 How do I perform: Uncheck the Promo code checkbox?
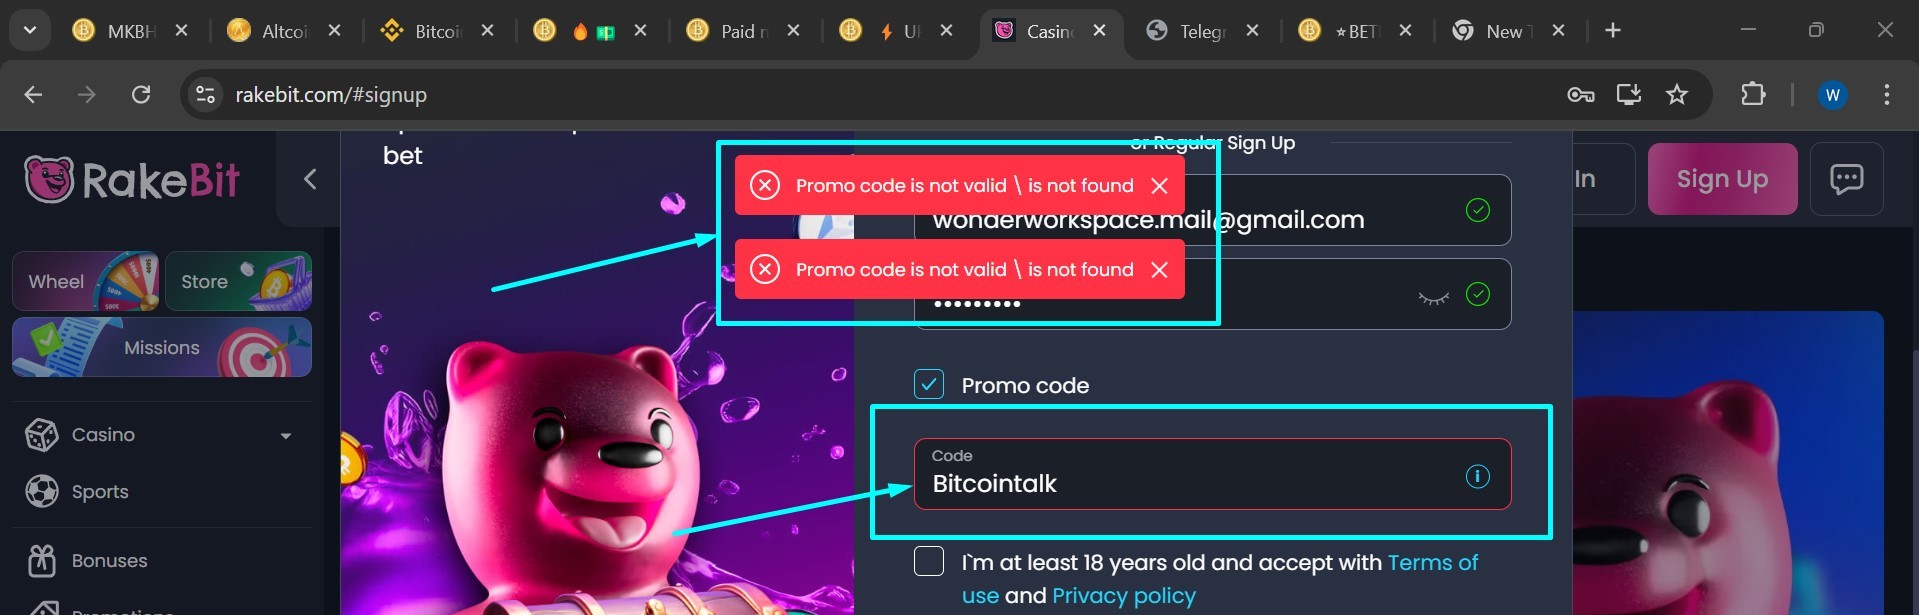tap(929, 384)
